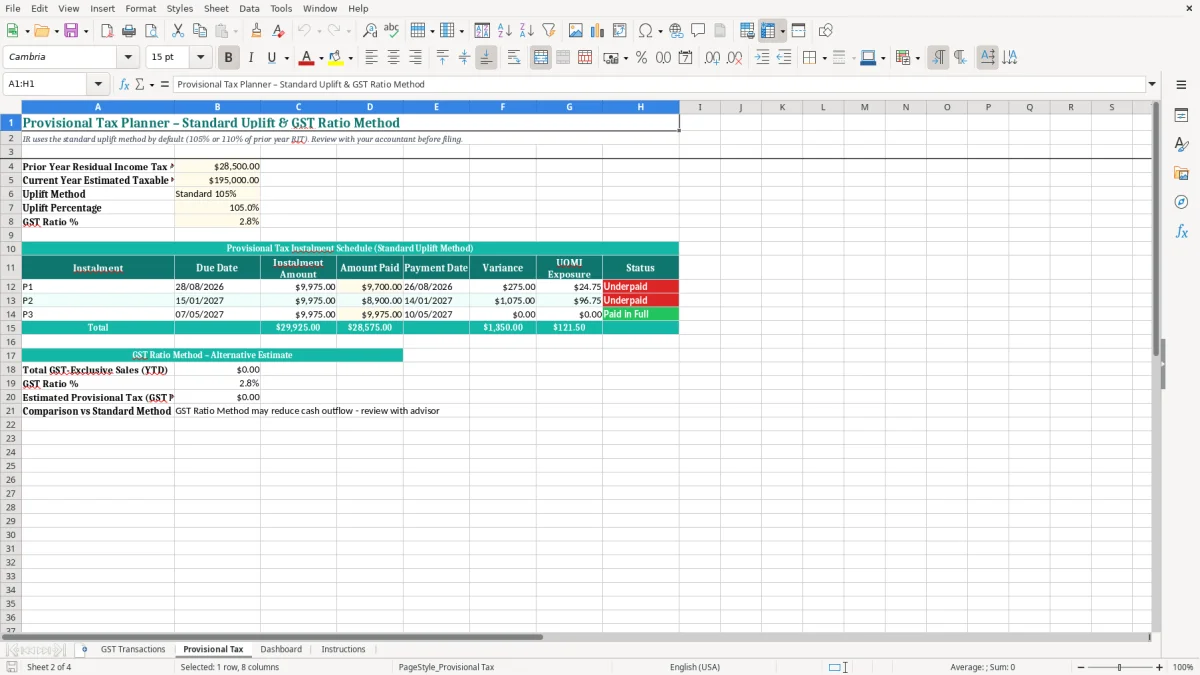Open the Open-file dropdown arrow
Viewport: 1200px width, 675px height.
click(x=57, y=31)
